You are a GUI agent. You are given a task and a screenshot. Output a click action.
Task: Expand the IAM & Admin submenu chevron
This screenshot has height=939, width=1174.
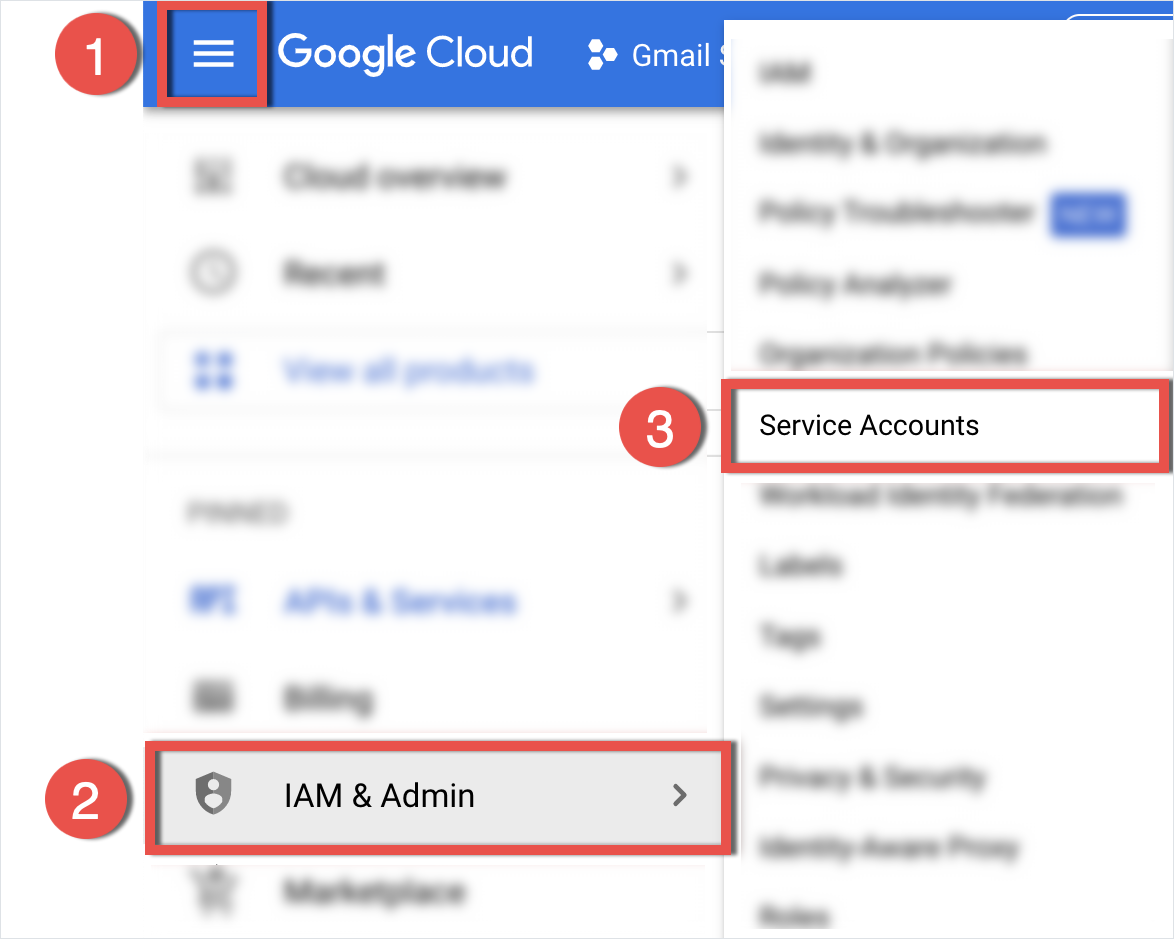(x=679, y=794)
